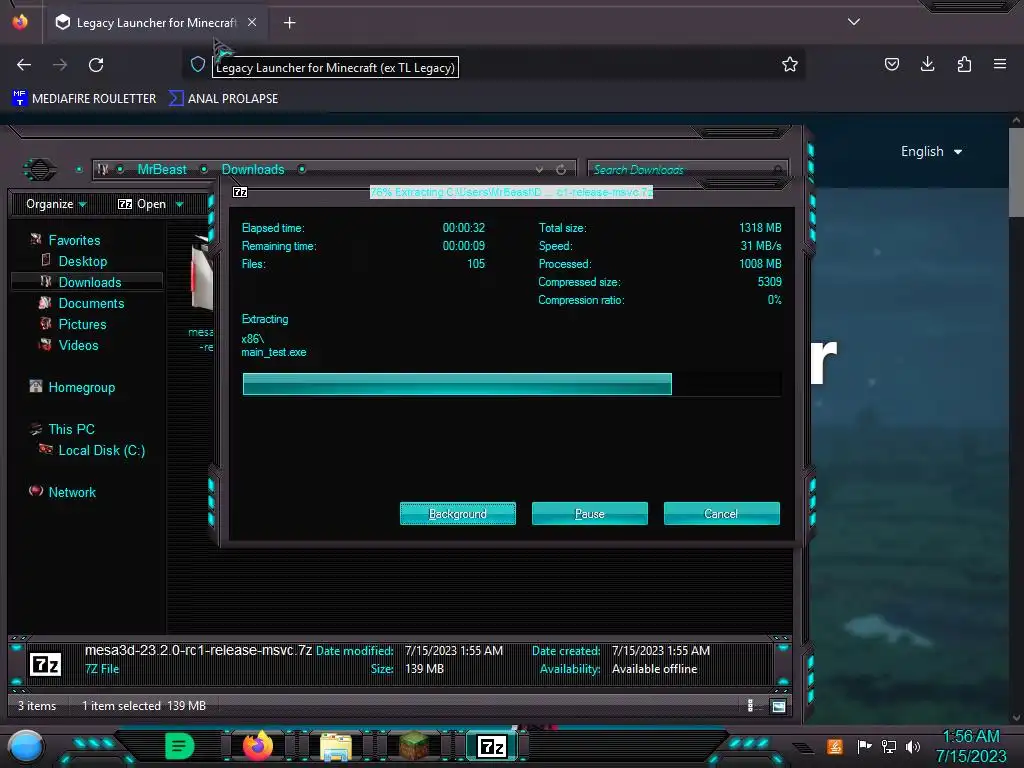Open the volume tray icon
Viewport: 1024px width, 768px height.
(x=913, y=746)
